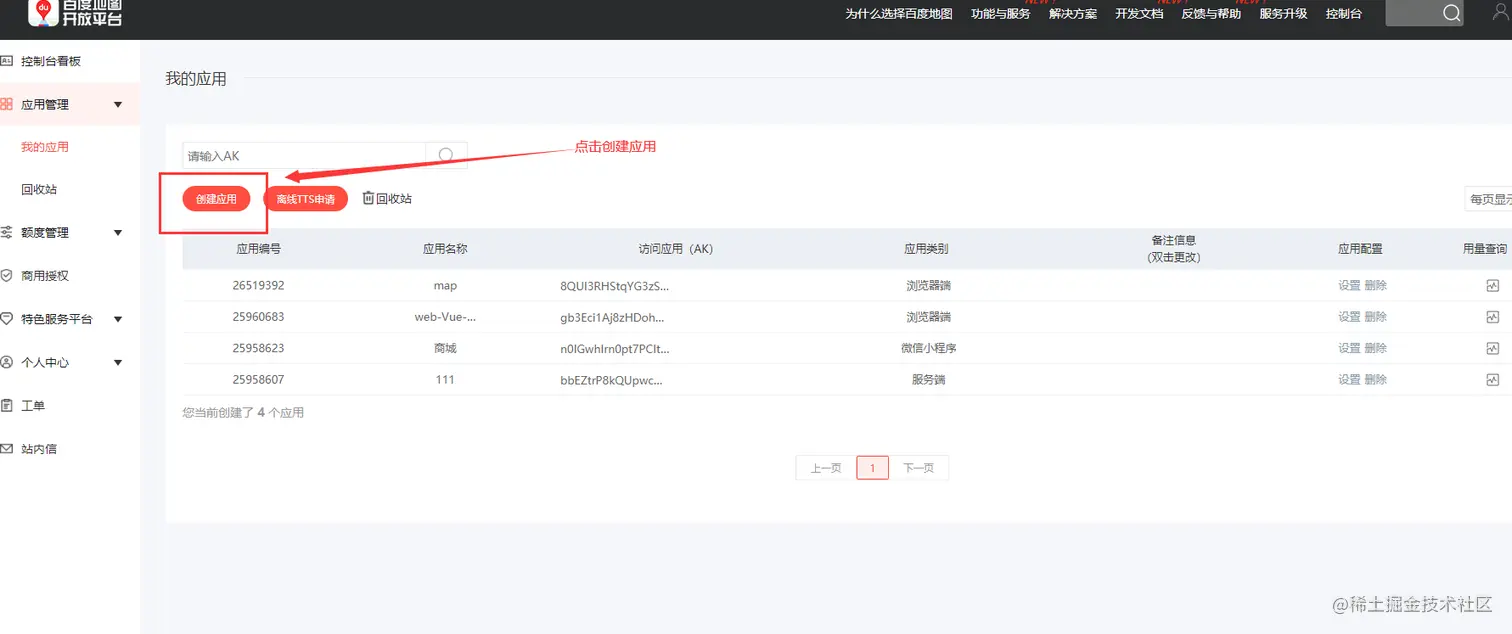Click application name 商城
This screenshot has width=1512, height=634.
[x=445, y=348]
